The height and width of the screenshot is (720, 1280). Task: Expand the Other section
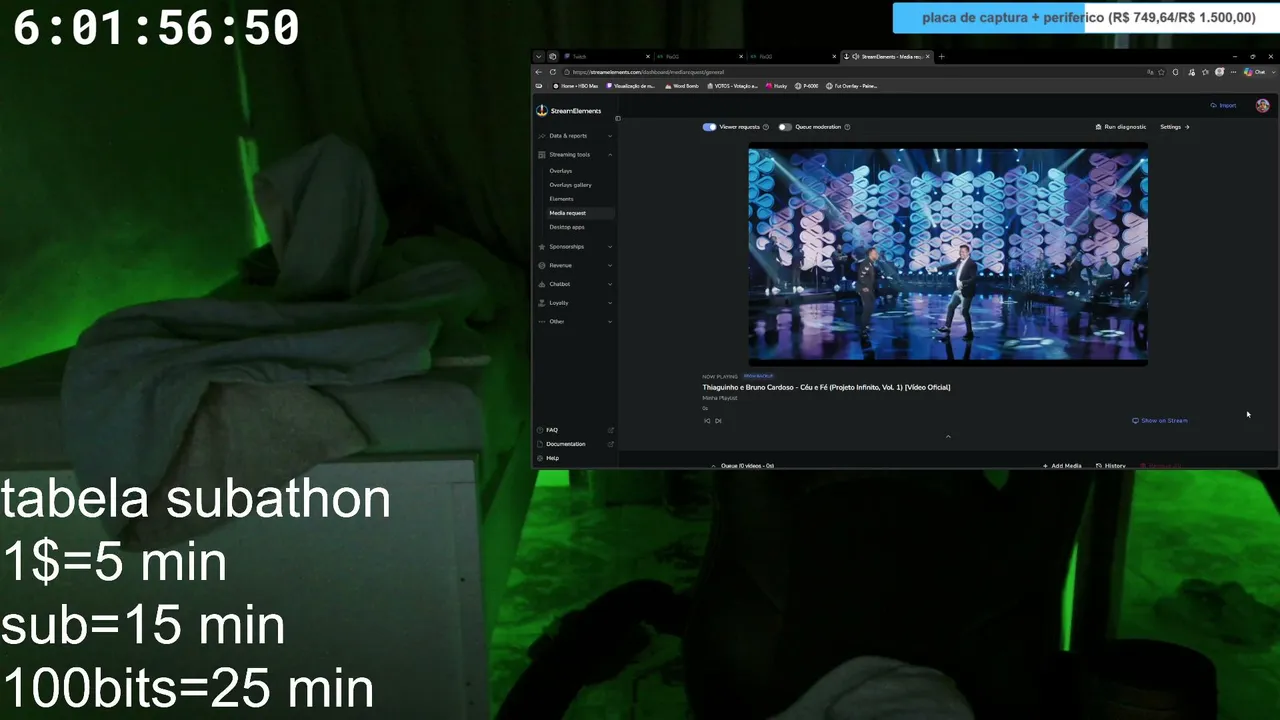coord(575,322)
